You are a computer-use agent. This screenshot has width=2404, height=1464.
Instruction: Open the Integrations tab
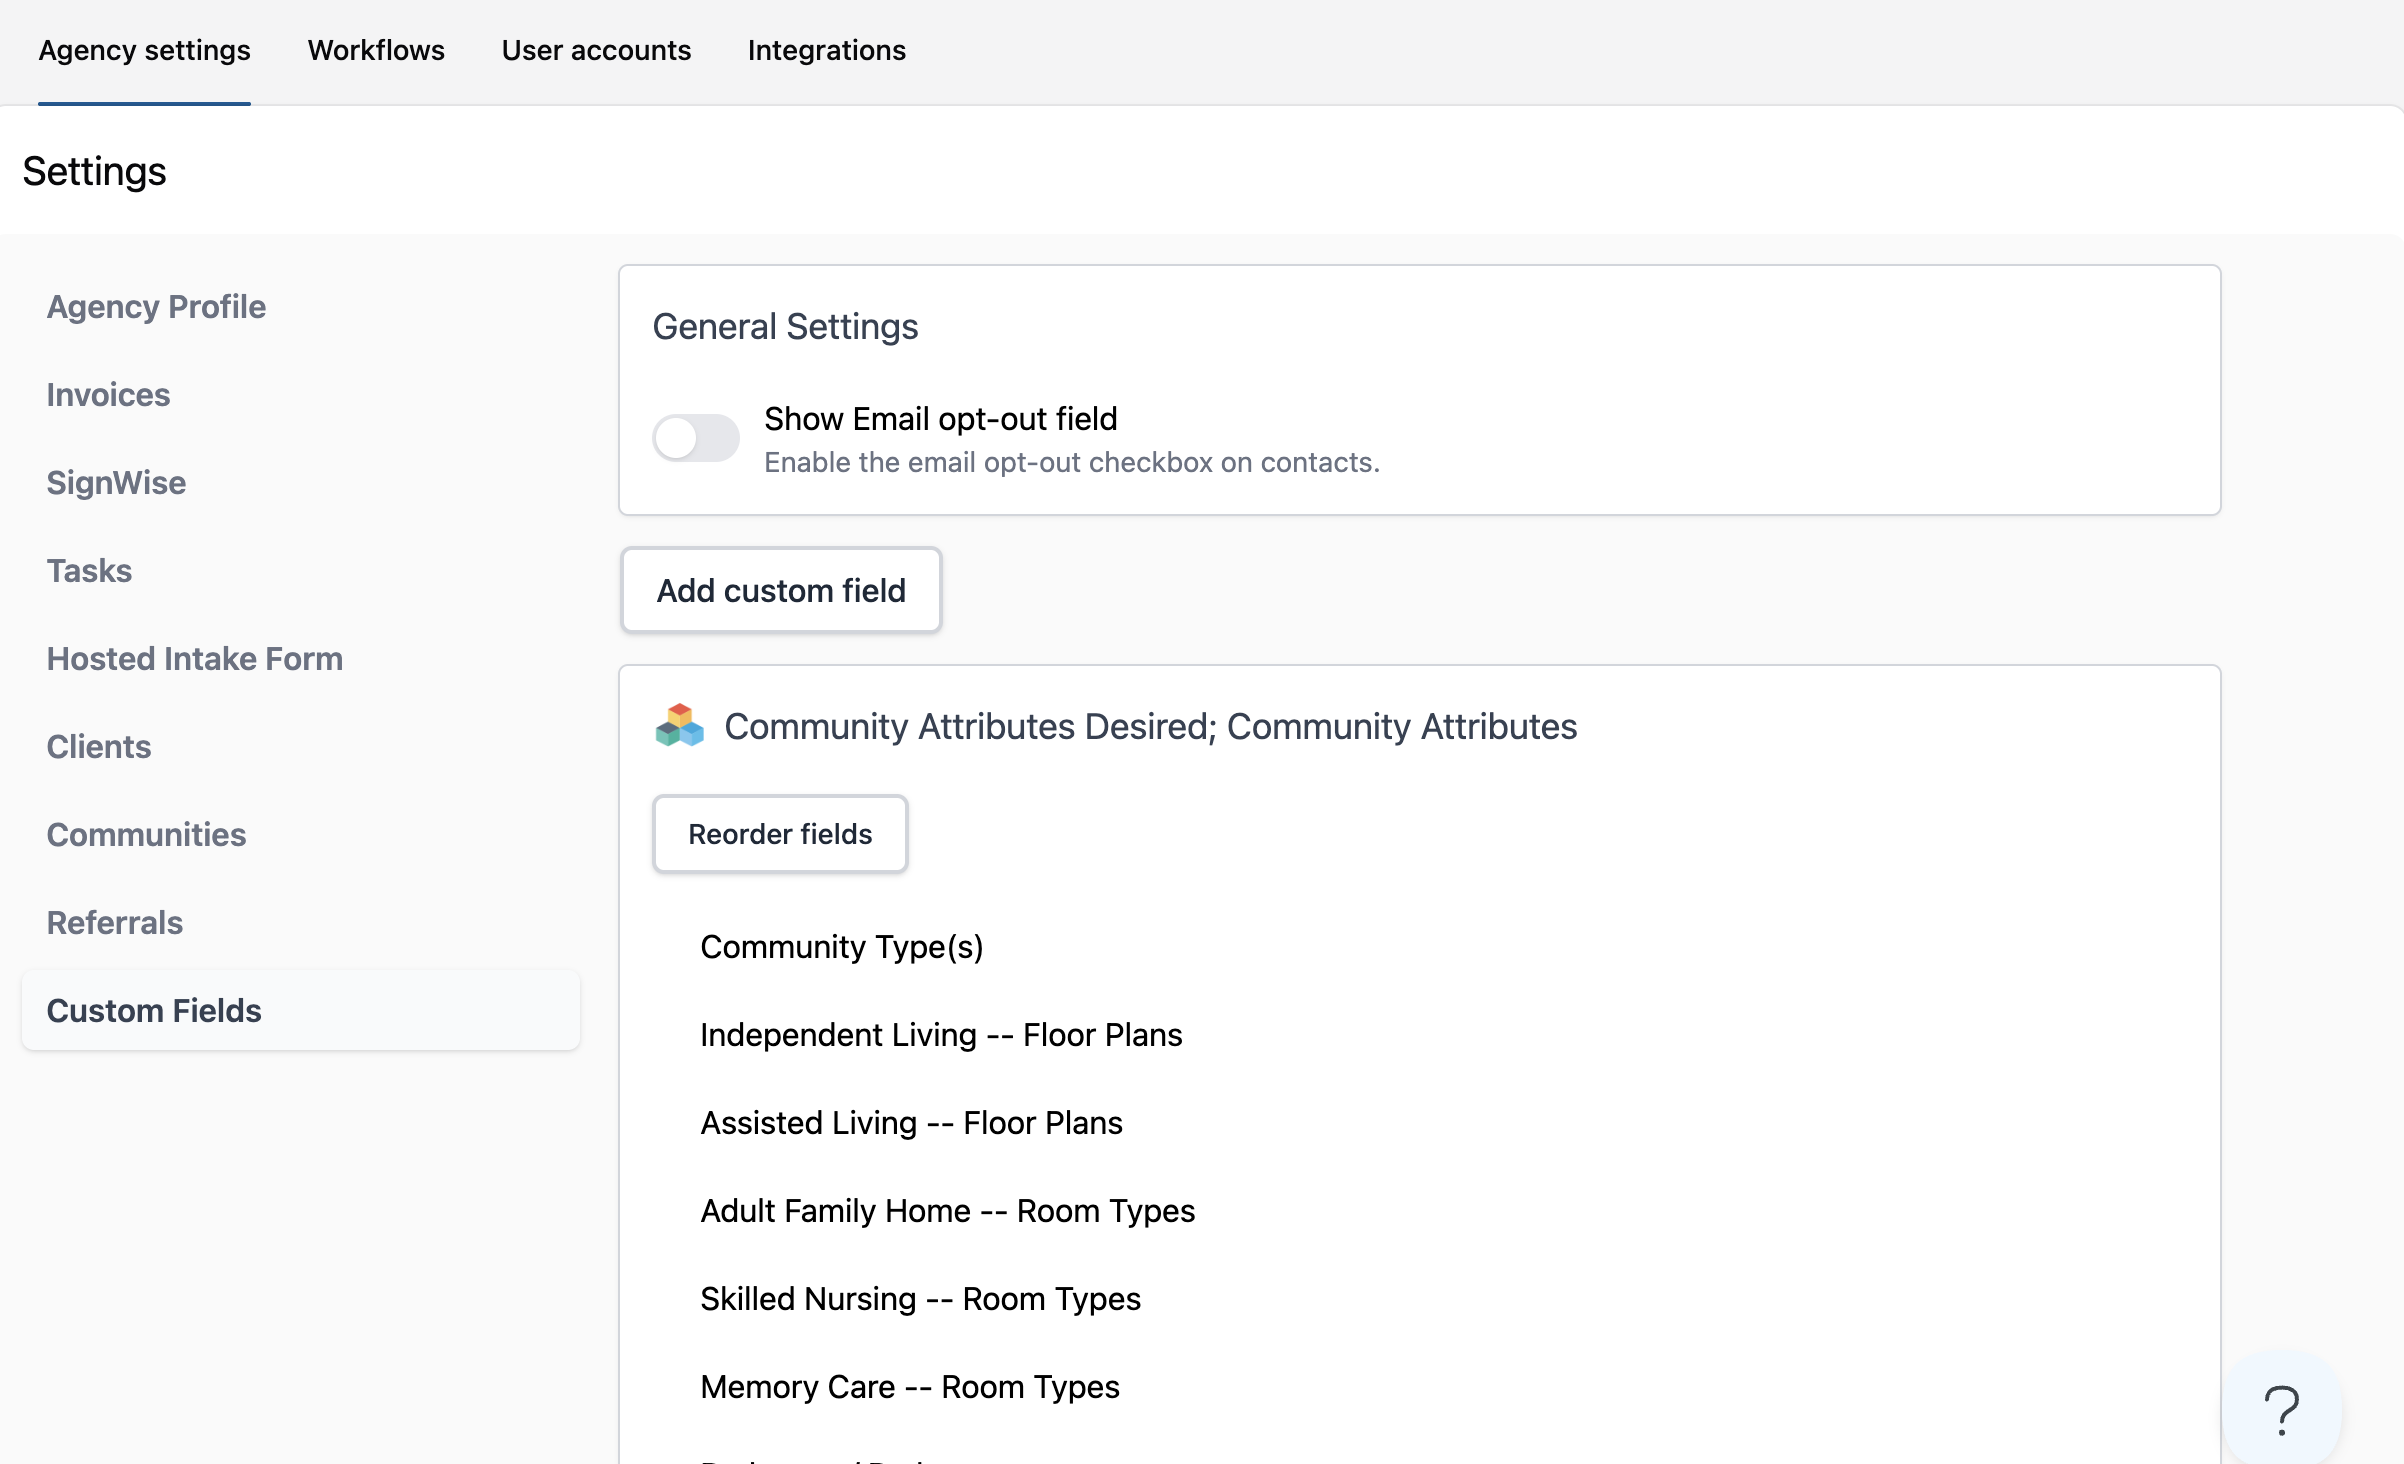click(x=826, y=50)
